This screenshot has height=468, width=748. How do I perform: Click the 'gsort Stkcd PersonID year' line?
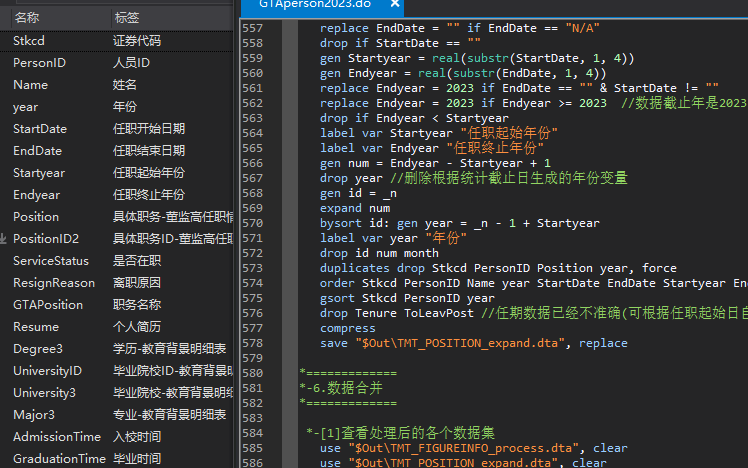[407, 298]
